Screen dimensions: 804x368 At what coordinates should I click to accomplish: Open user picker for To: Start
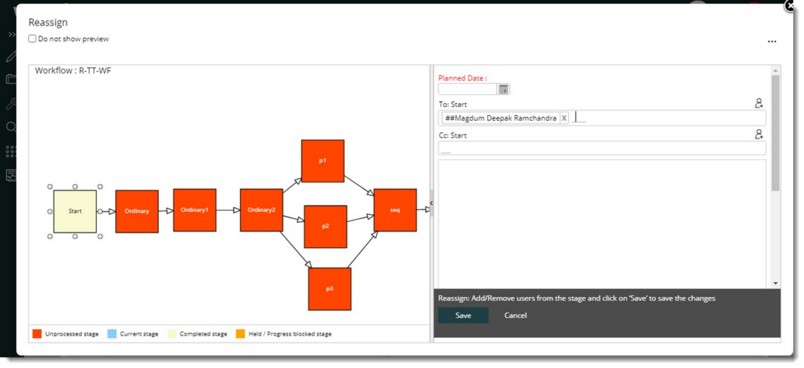(759, 104)
